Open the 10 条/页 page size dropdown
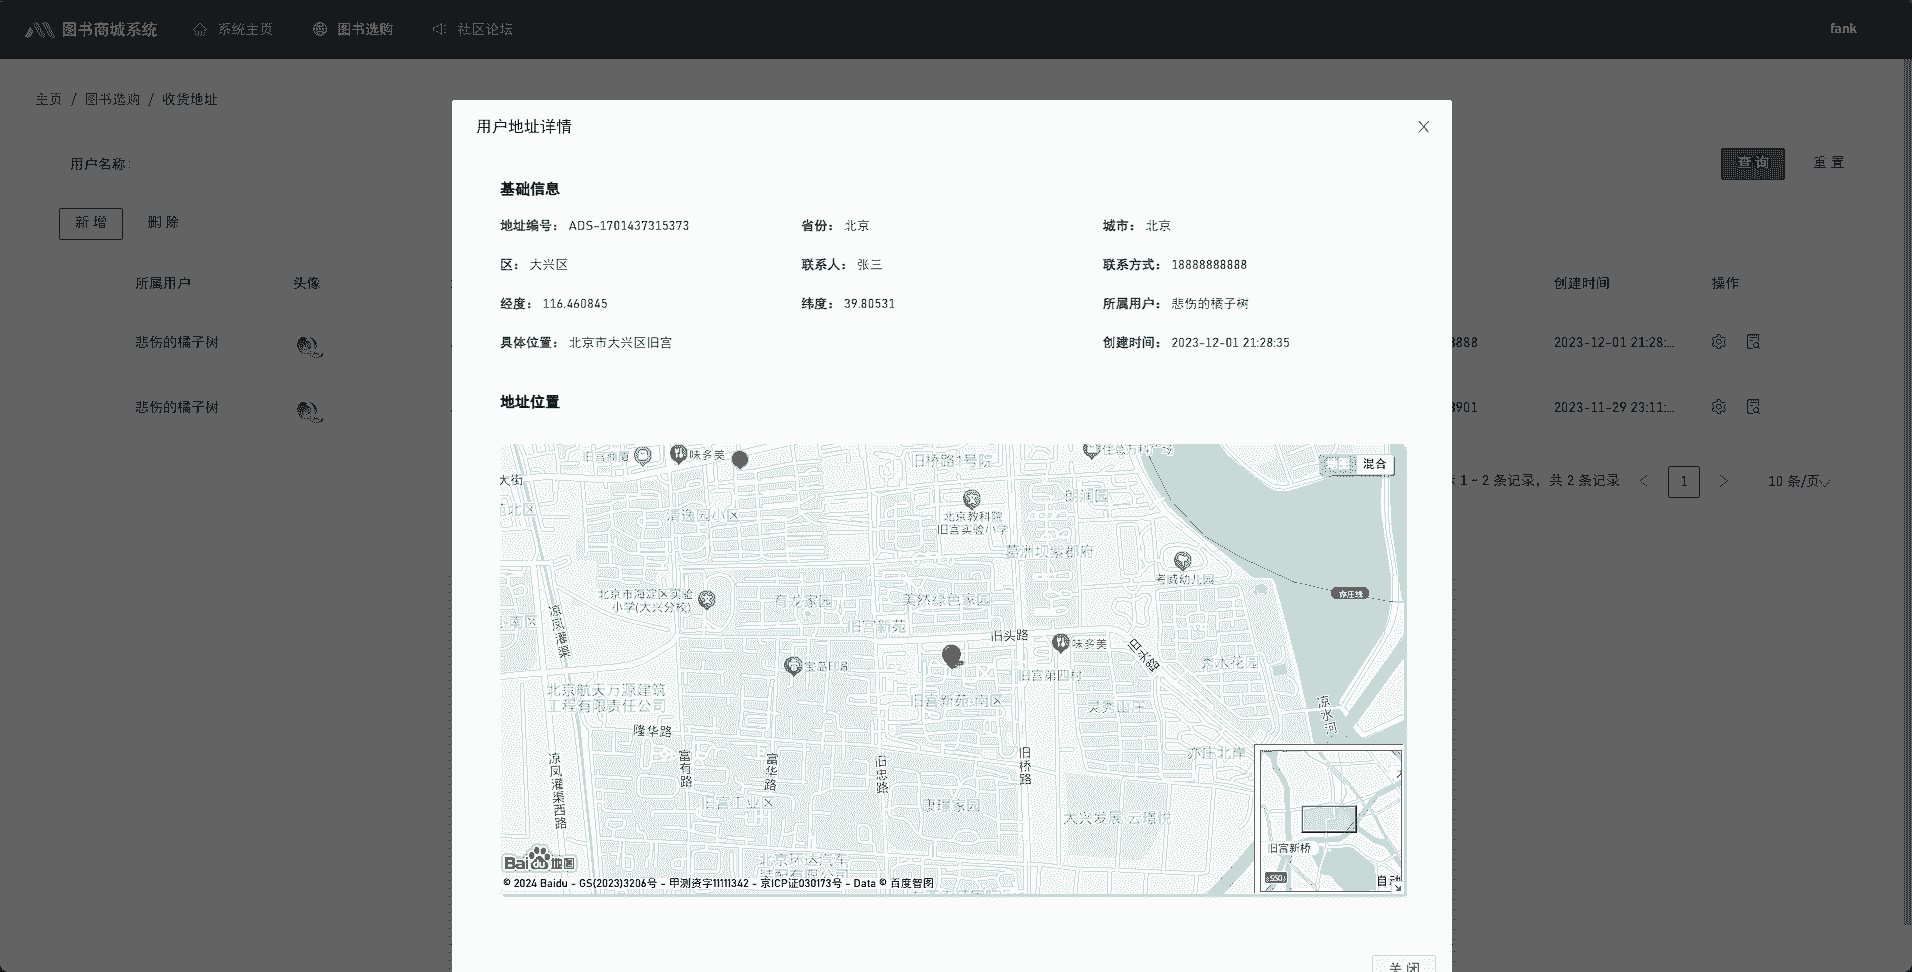The image size is (1912, 972). coord(1795,481)
